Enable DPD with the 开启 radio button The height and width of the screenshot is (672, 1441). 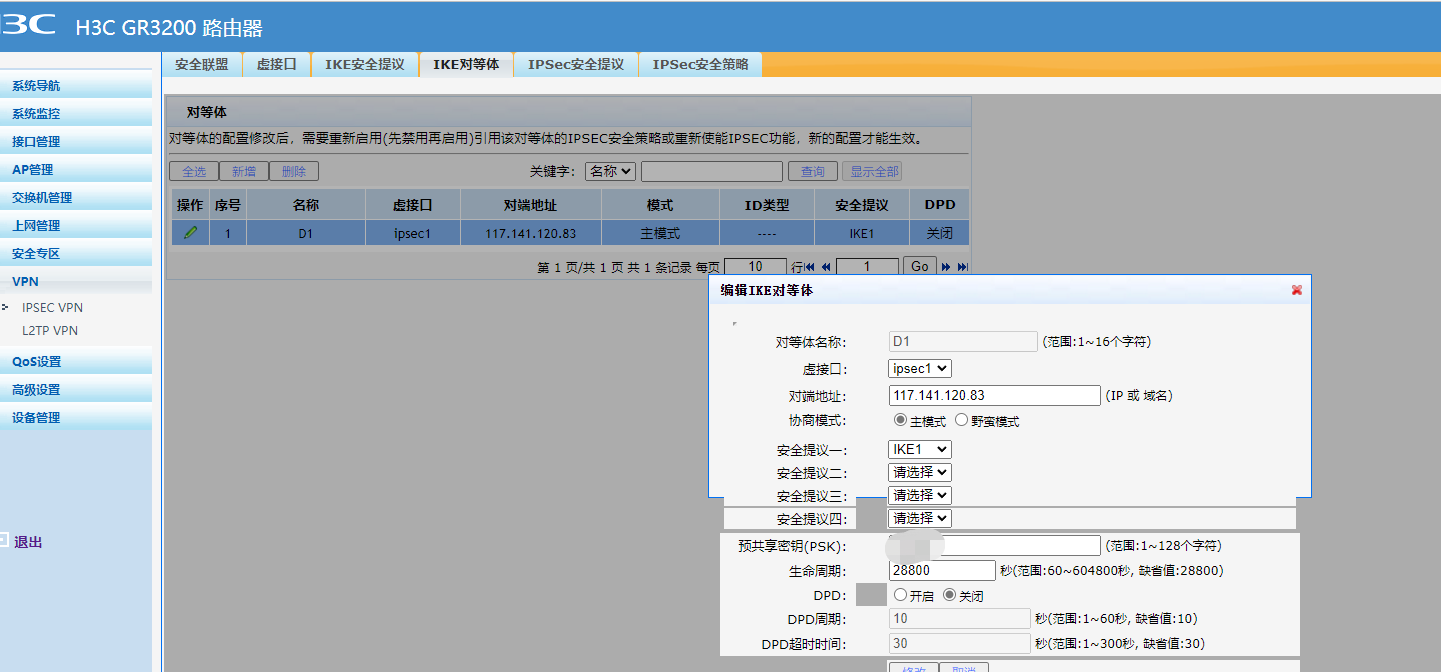[900, 595]
